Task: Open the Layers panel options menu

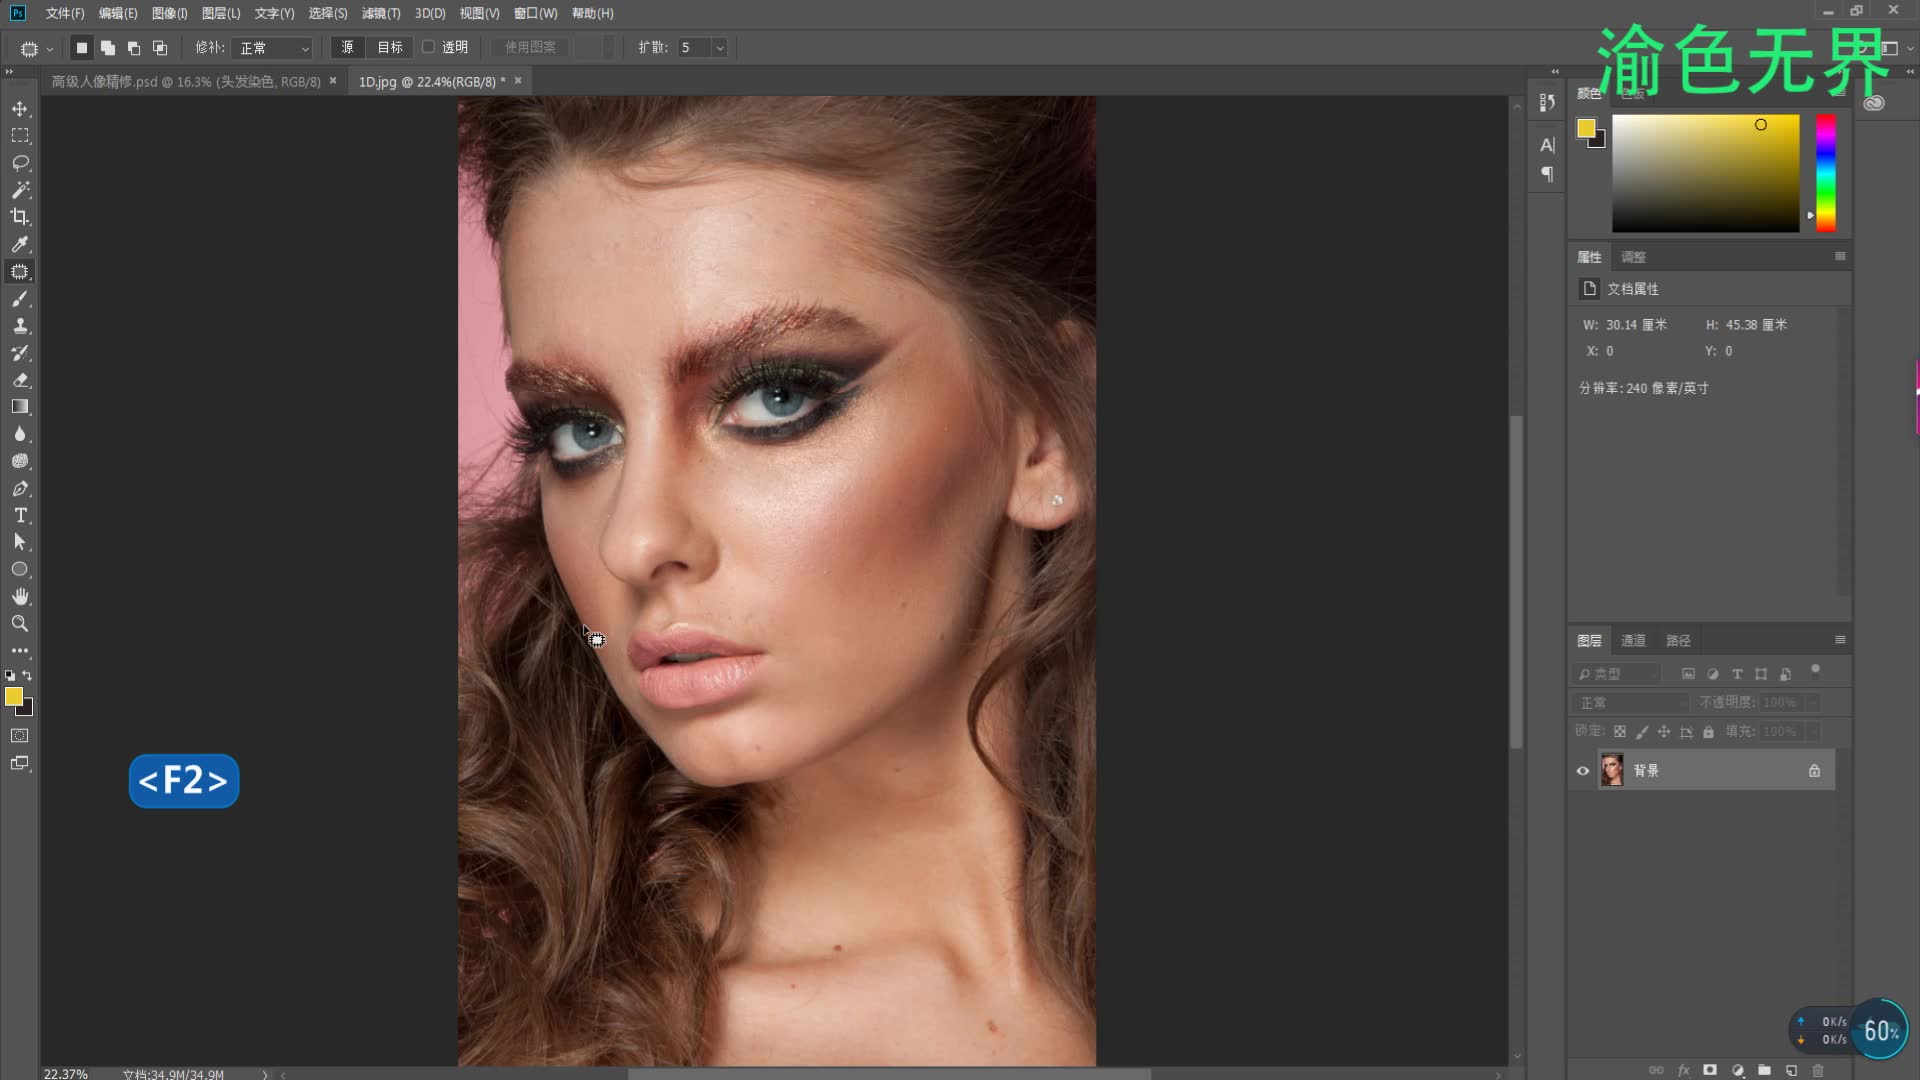Action: [x=1840, y=640]
